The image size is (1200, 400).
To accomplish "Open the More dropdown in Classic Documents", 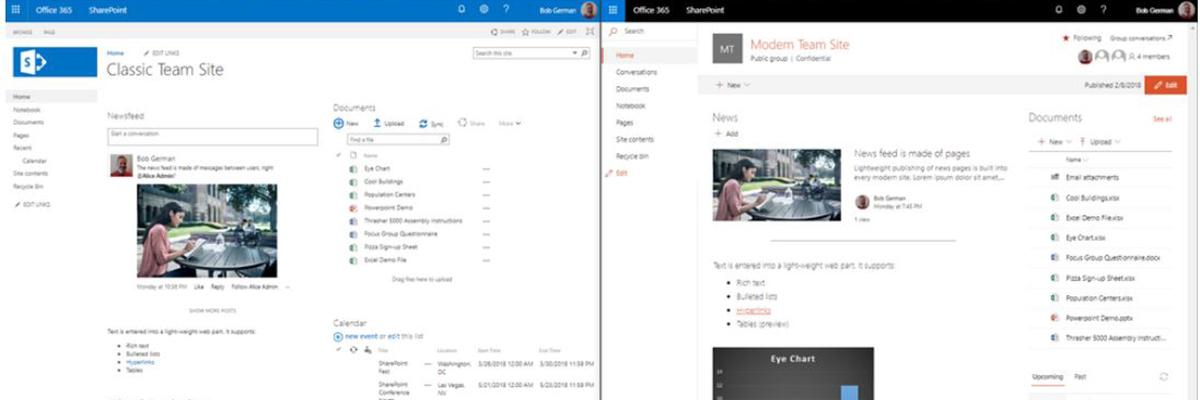I will point(510,123).
